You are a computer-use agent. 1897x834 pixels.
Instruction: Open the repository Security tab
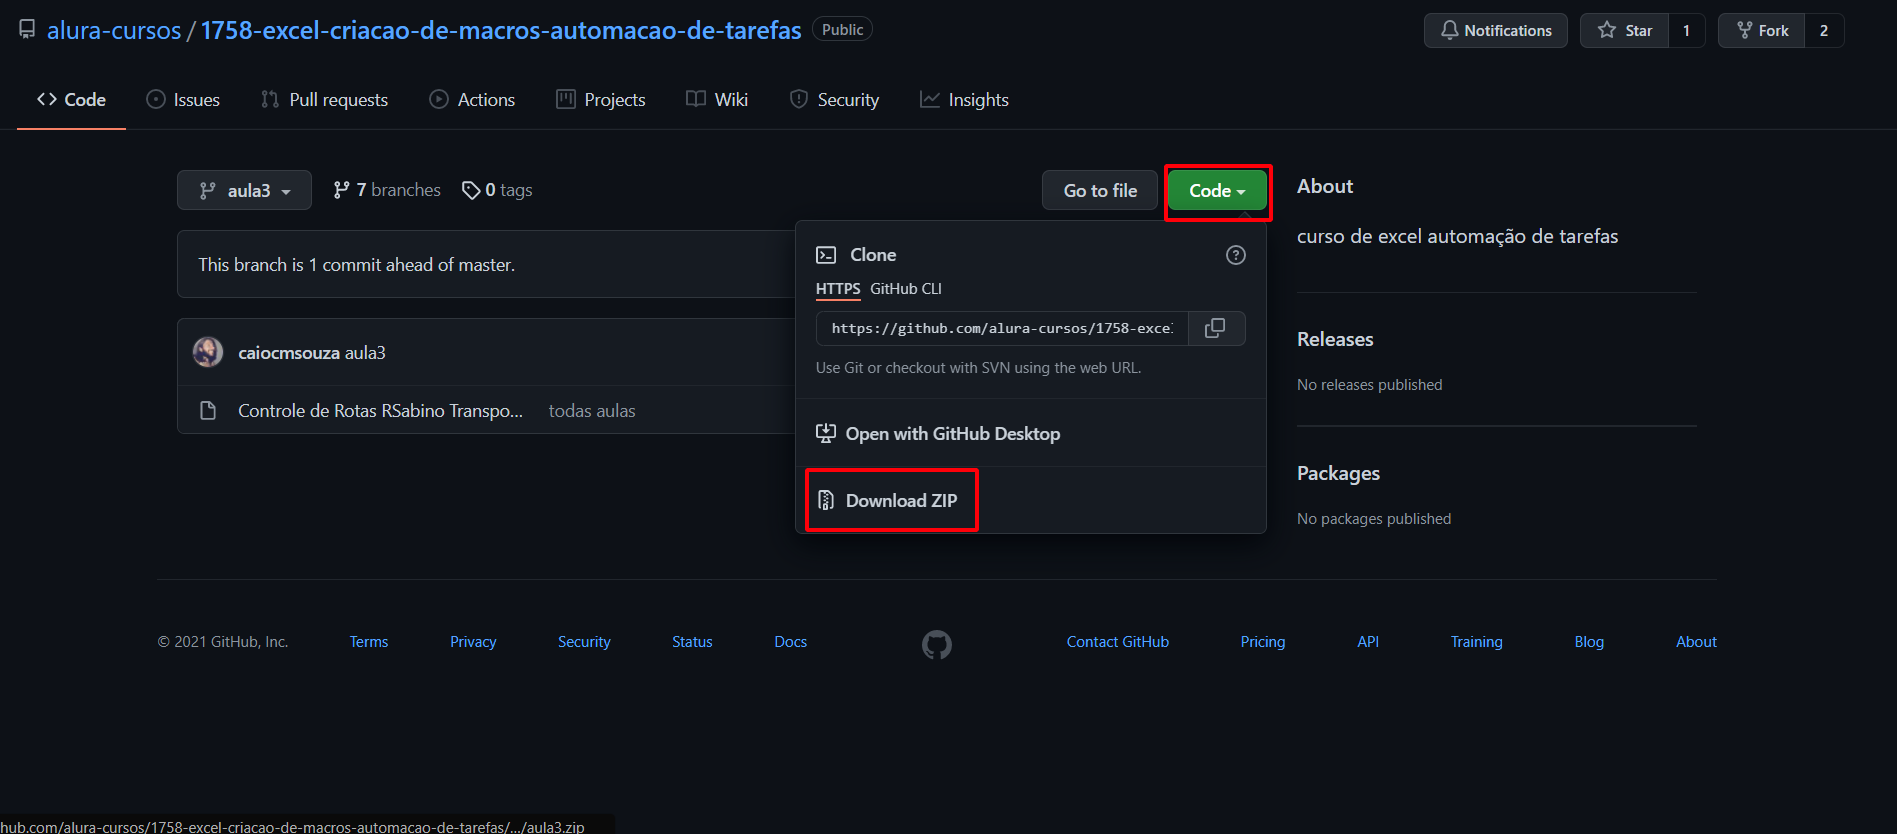tap(834, 100)
